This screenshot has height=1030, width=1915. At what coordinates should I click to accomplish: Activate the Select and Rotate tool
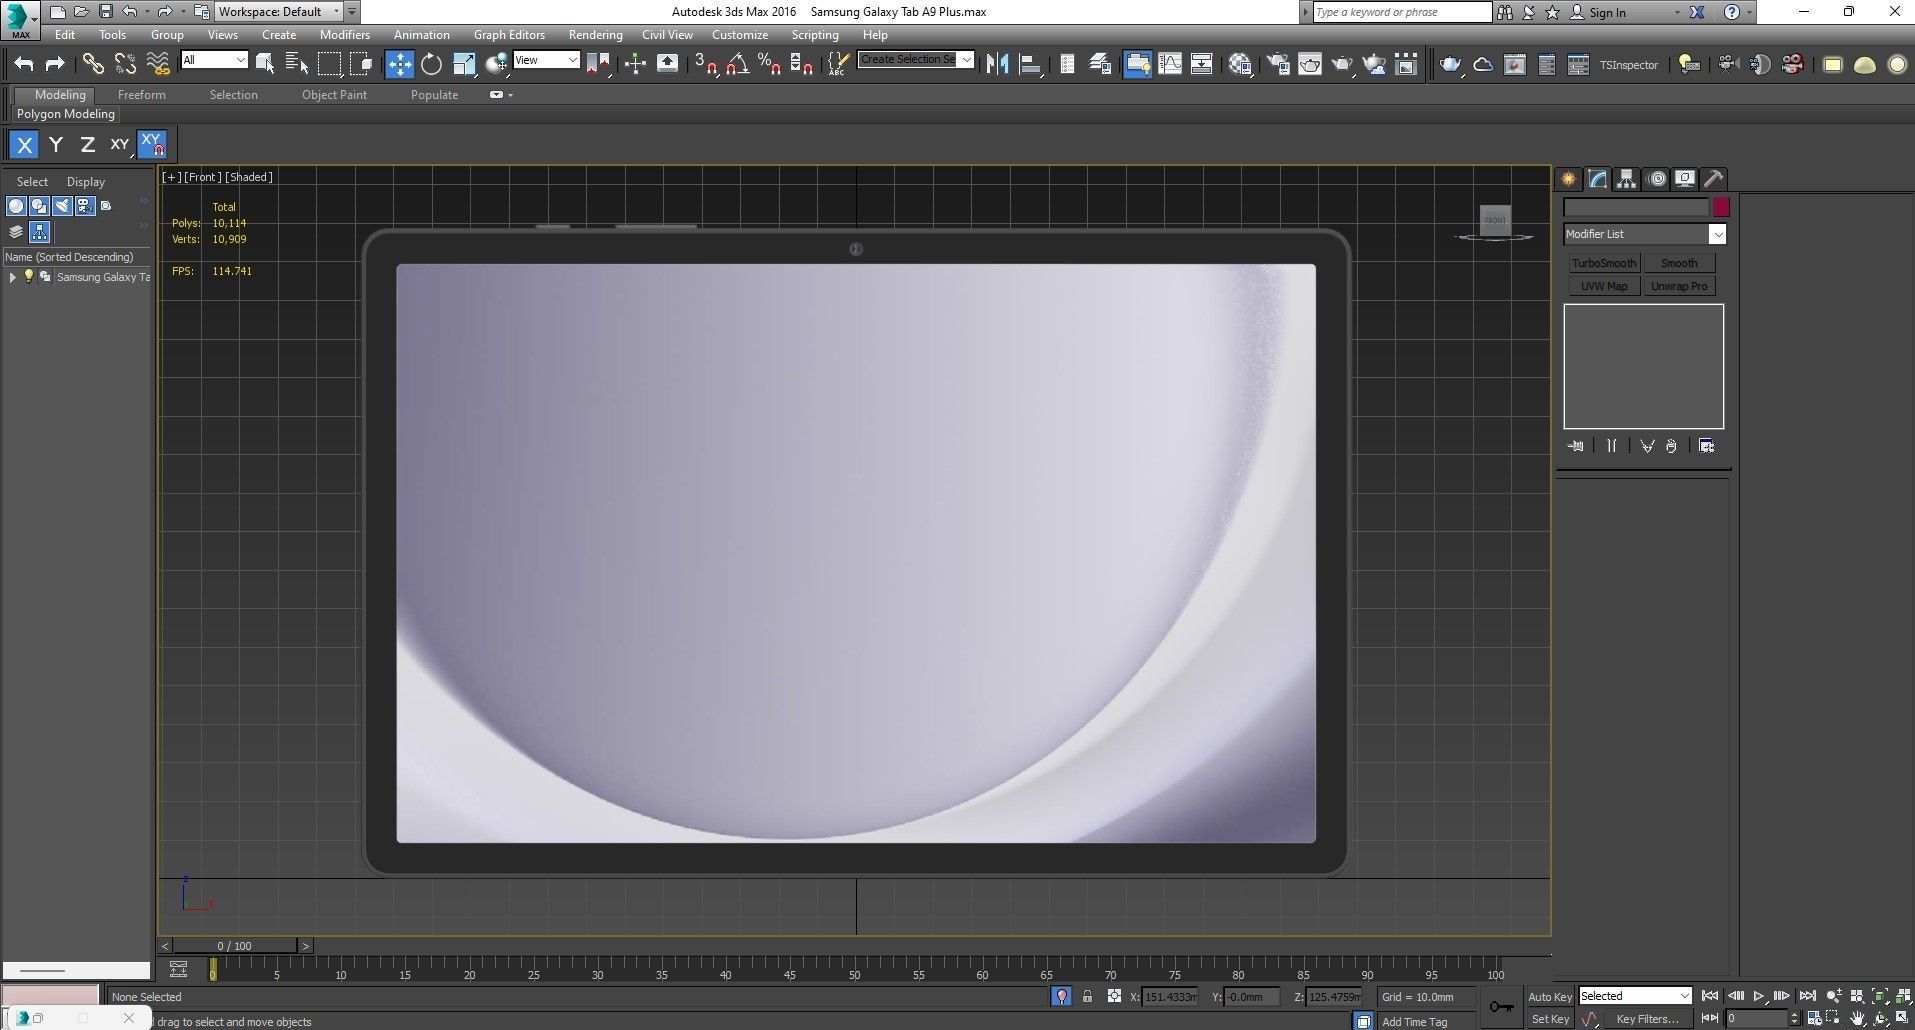[431, 64]
